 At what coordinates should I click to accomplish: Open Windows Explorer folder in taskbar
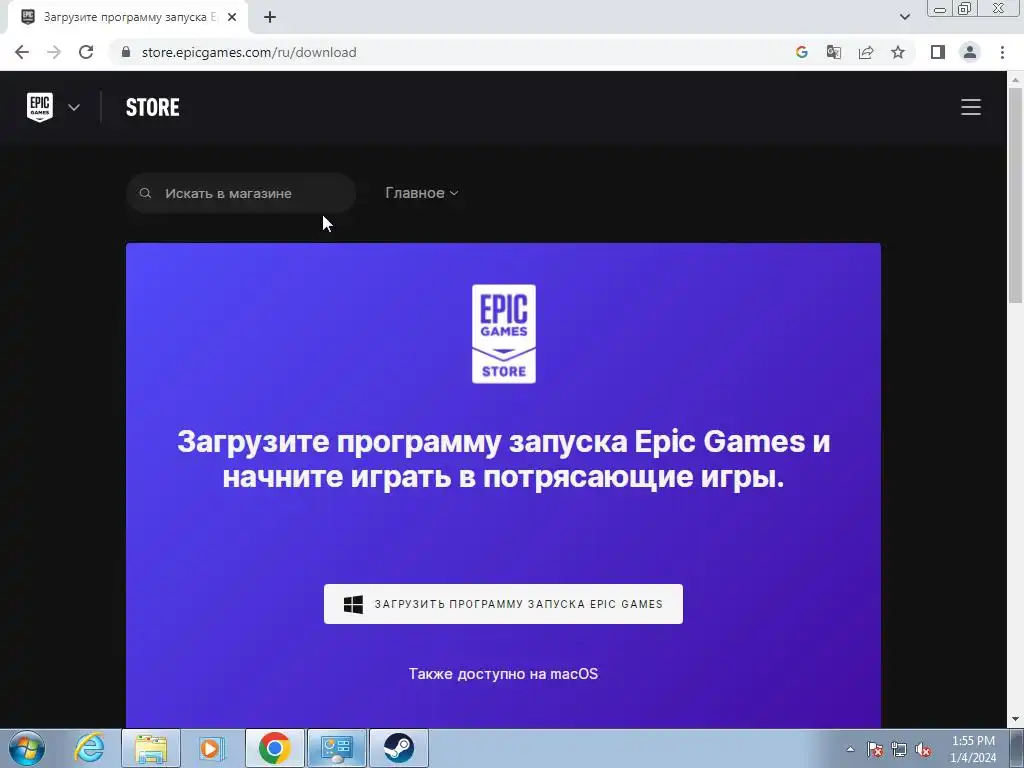(150, 748)
